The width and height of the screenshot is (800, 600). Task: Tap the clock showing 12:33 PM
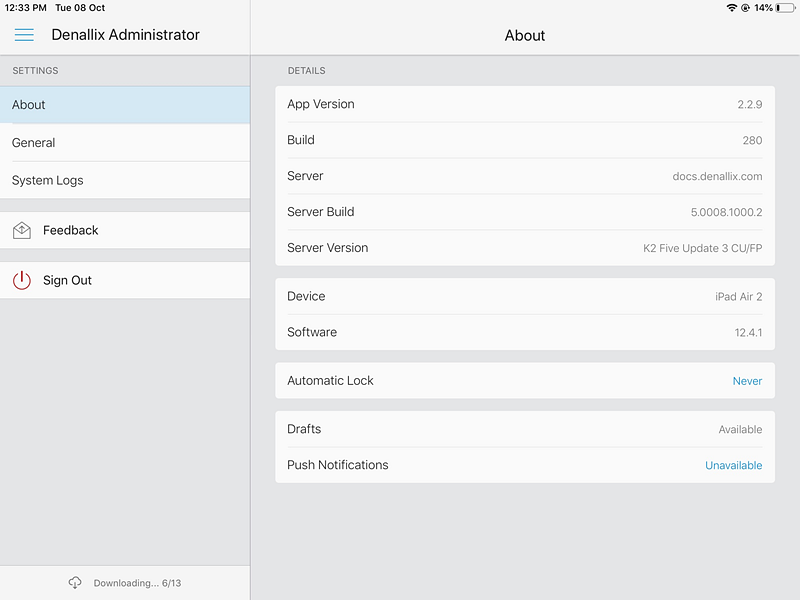(x=26, y=8)
